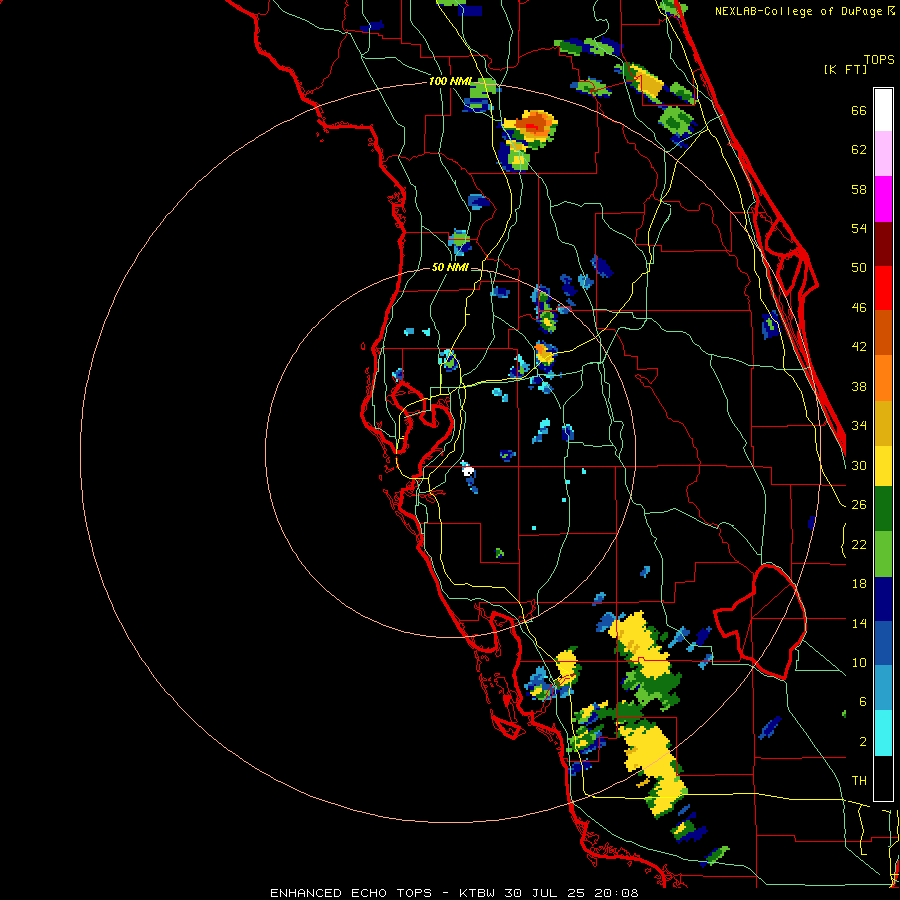Click the legend value 66

pos(859,110)
